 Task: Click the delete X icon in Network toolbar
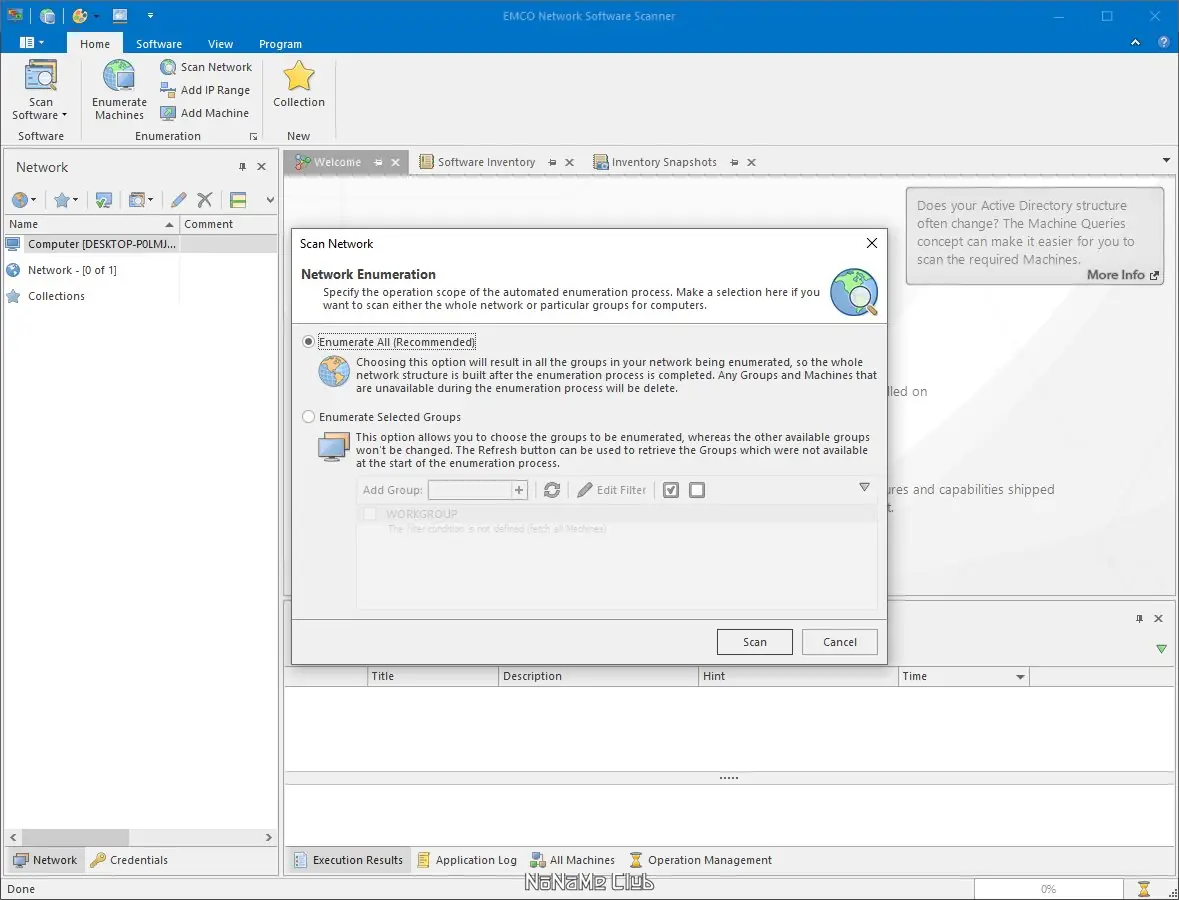click(205, 200)
